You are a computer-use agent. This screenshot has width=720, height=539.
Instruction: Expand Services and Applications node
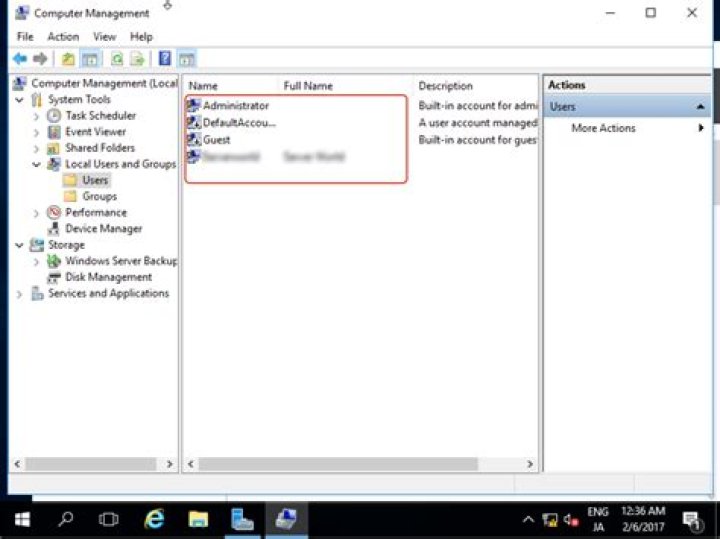click(x=19, y=294)
